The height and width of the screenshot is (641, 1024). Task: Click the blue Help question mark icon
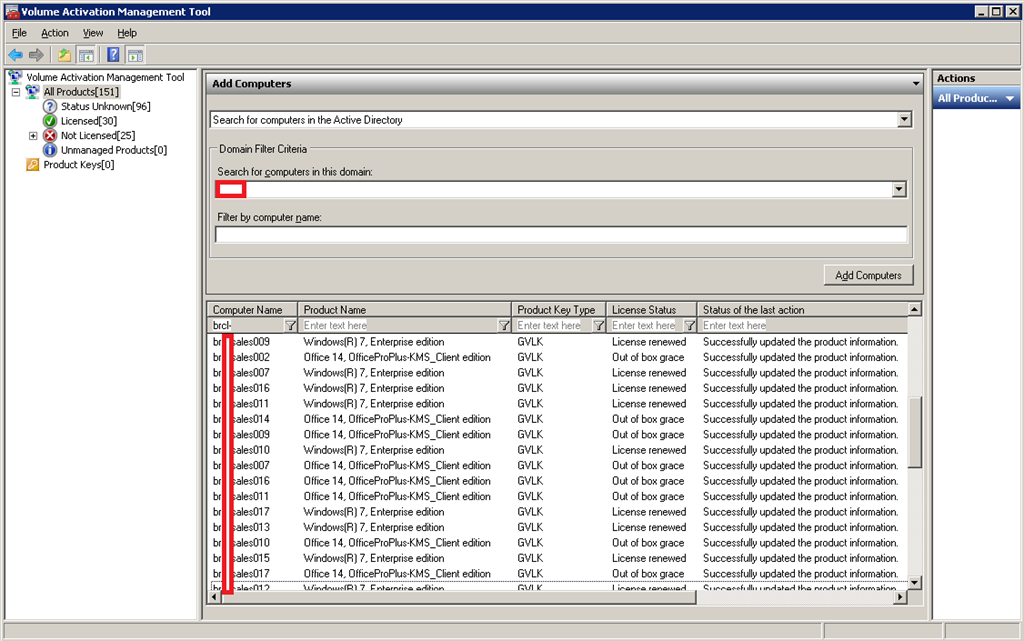tap(113, 55)
